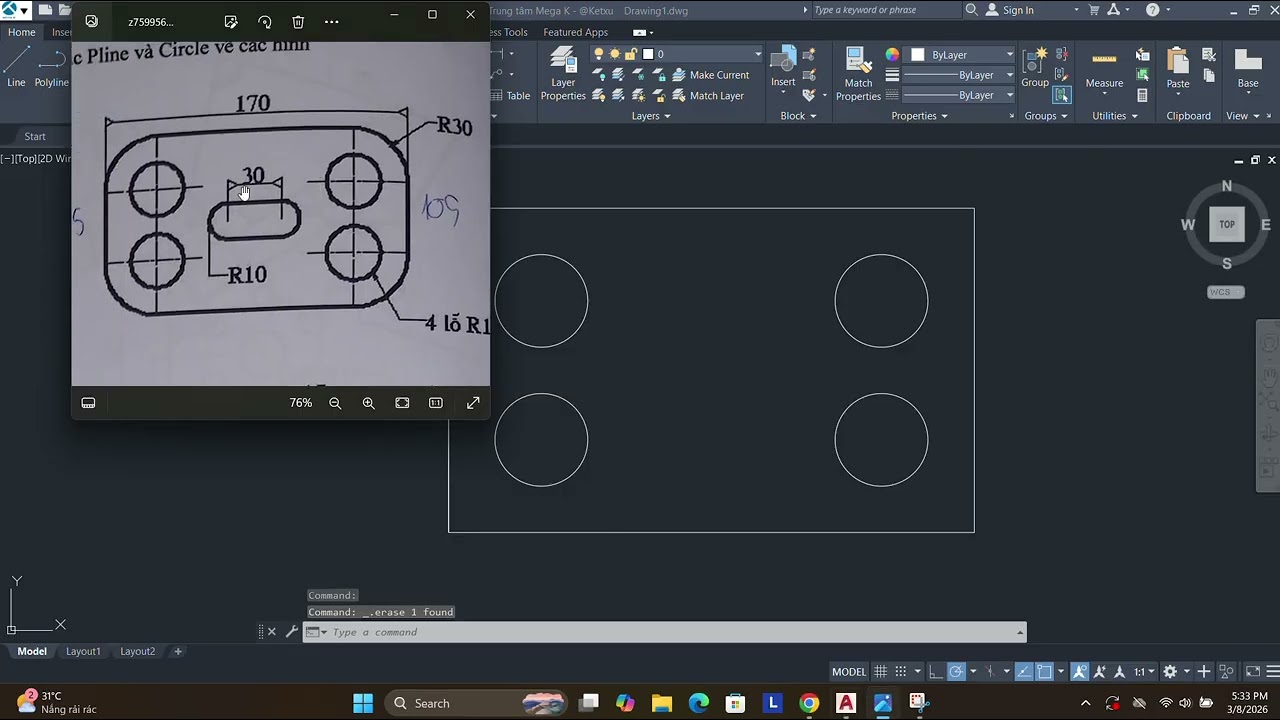Toggle snap mode dotted grid in status bar
Viewport: 1280px width, 720px height.
[901, 672]
